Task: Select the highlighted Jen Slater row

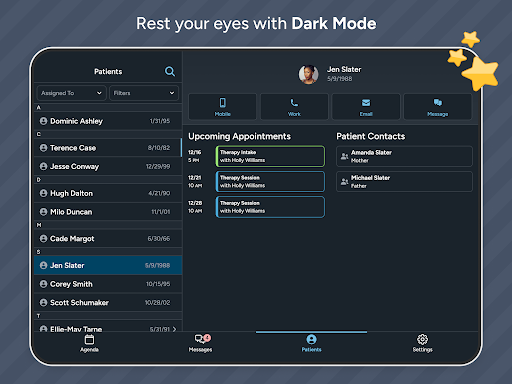Action: [108, 265]
